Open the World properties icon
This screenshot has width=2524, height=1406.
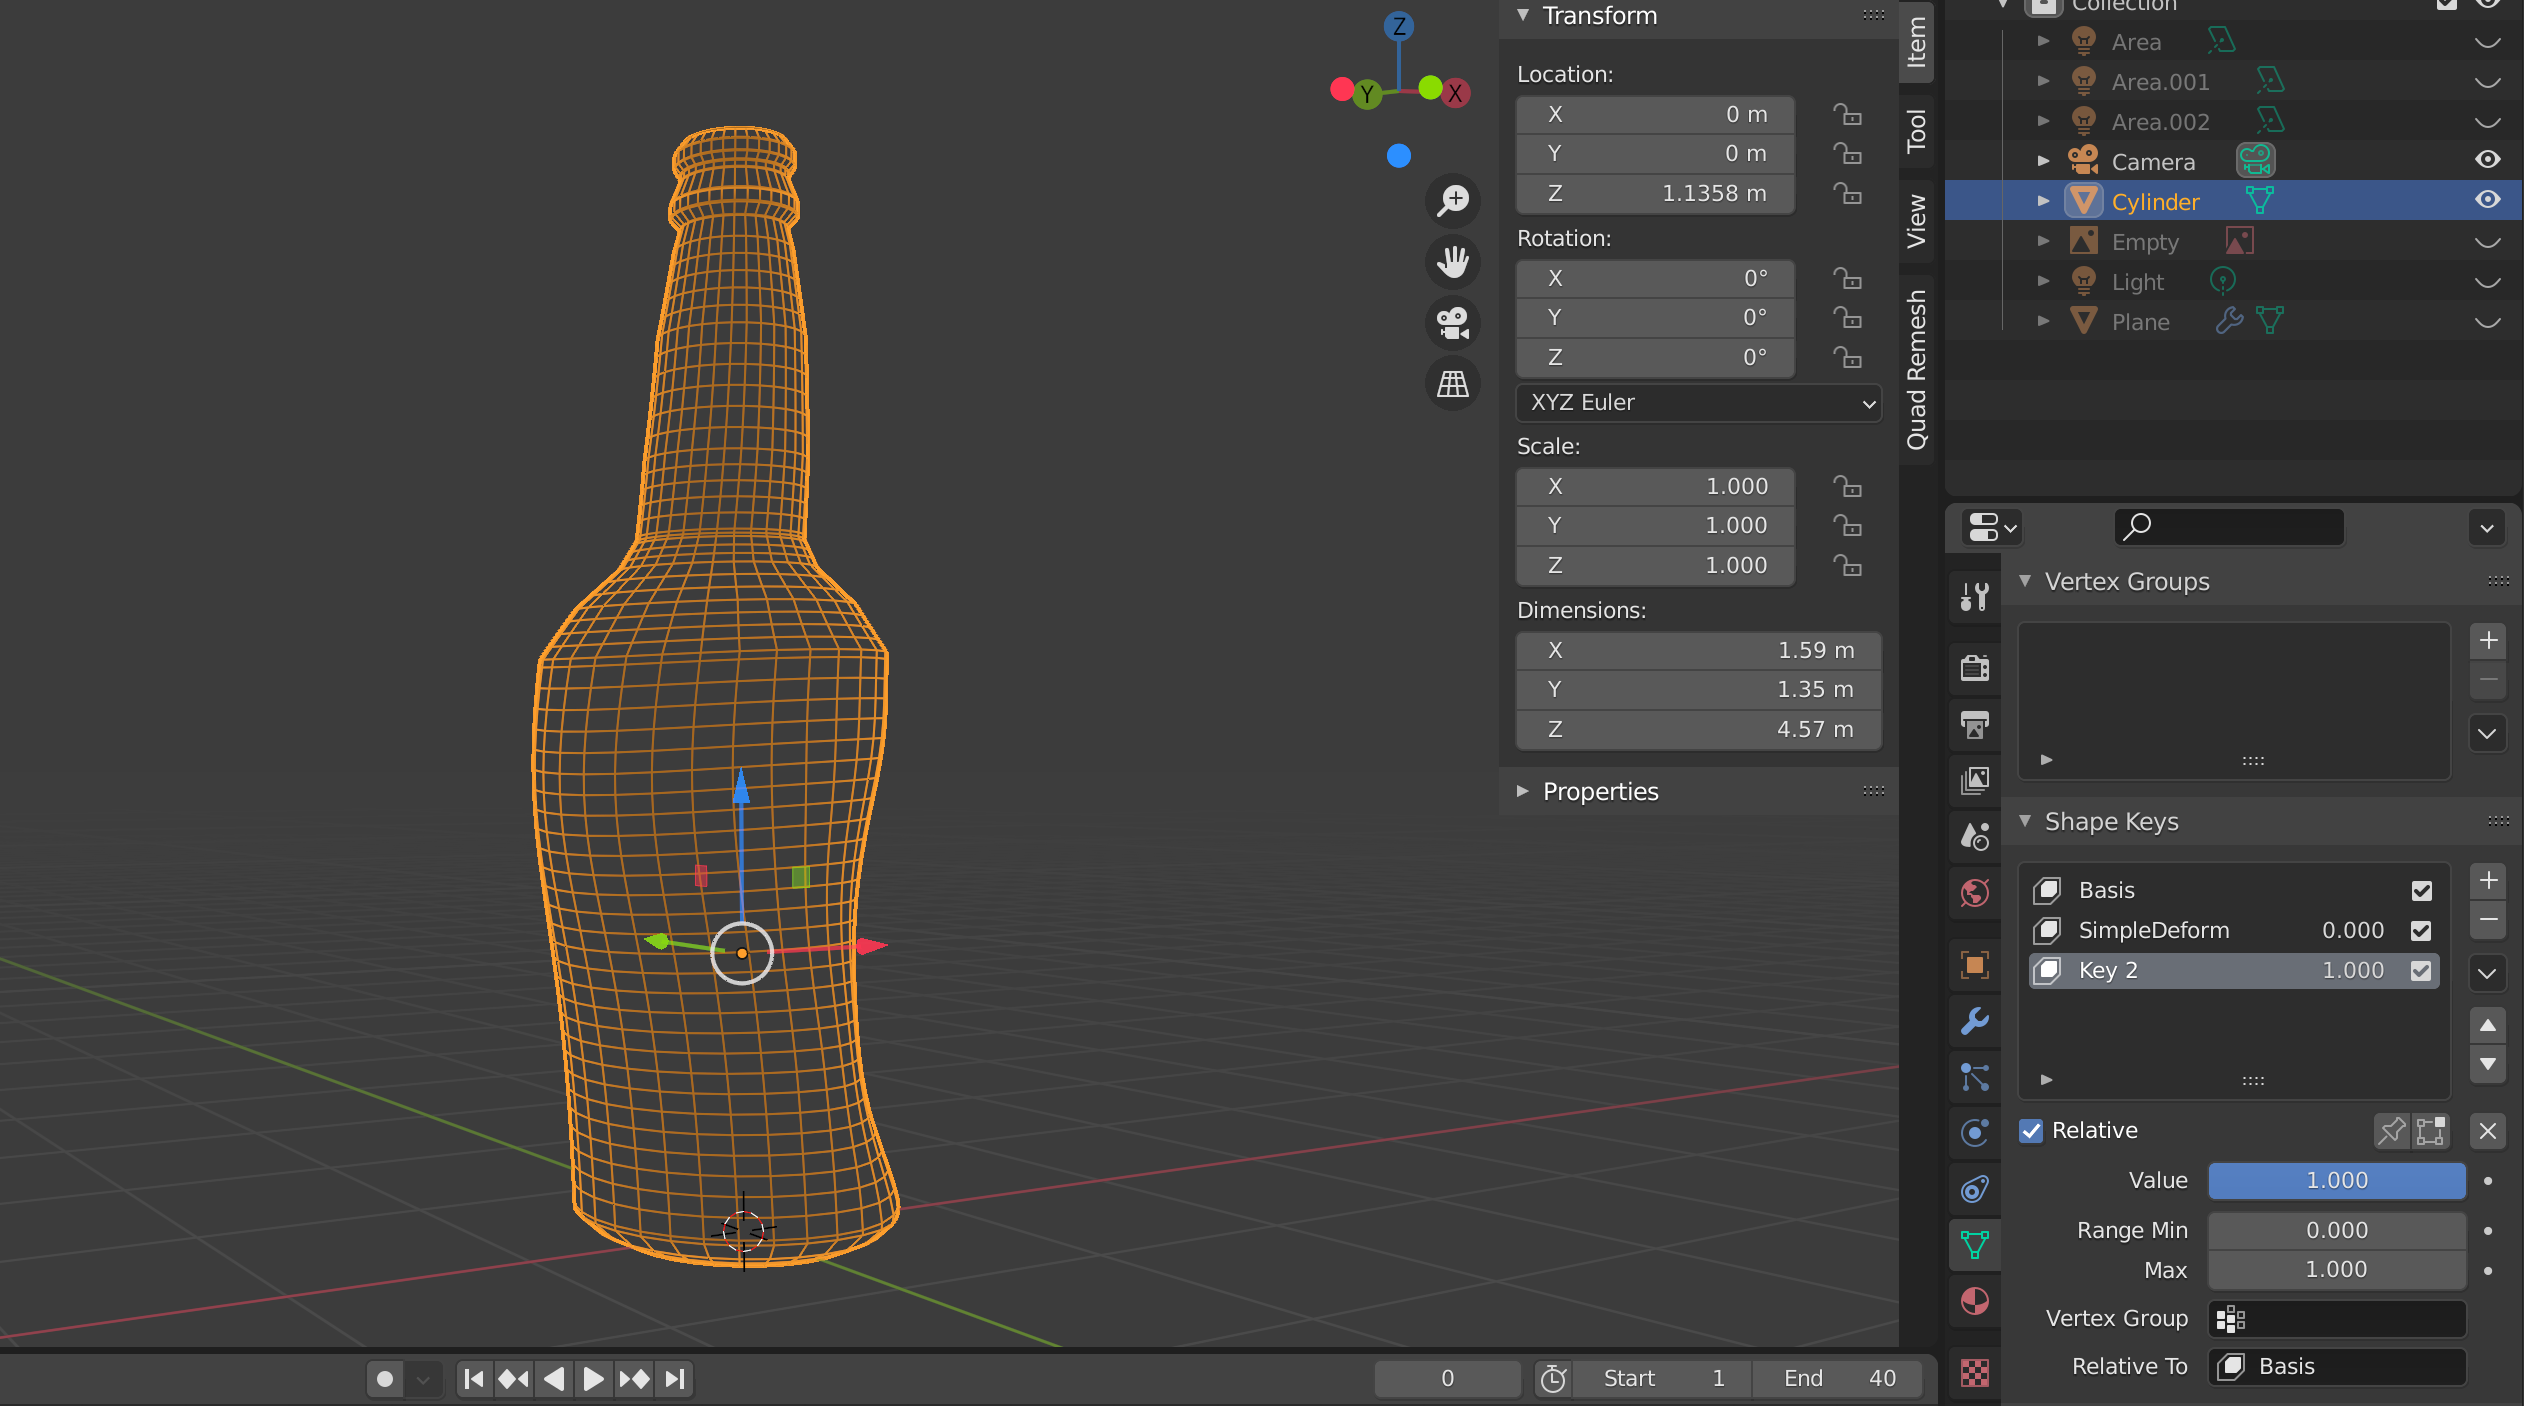[x=1975, y=893]
